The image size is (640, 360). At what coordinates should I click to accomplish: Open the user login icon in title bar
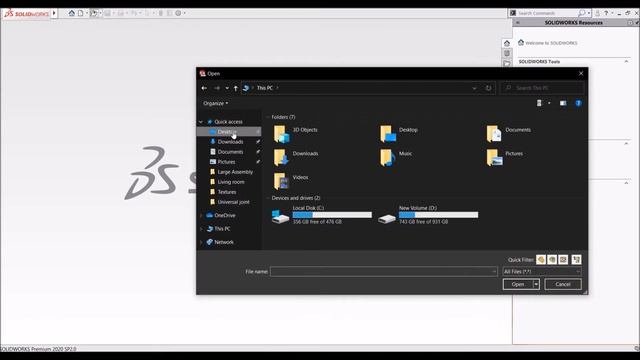coord(598,13)
